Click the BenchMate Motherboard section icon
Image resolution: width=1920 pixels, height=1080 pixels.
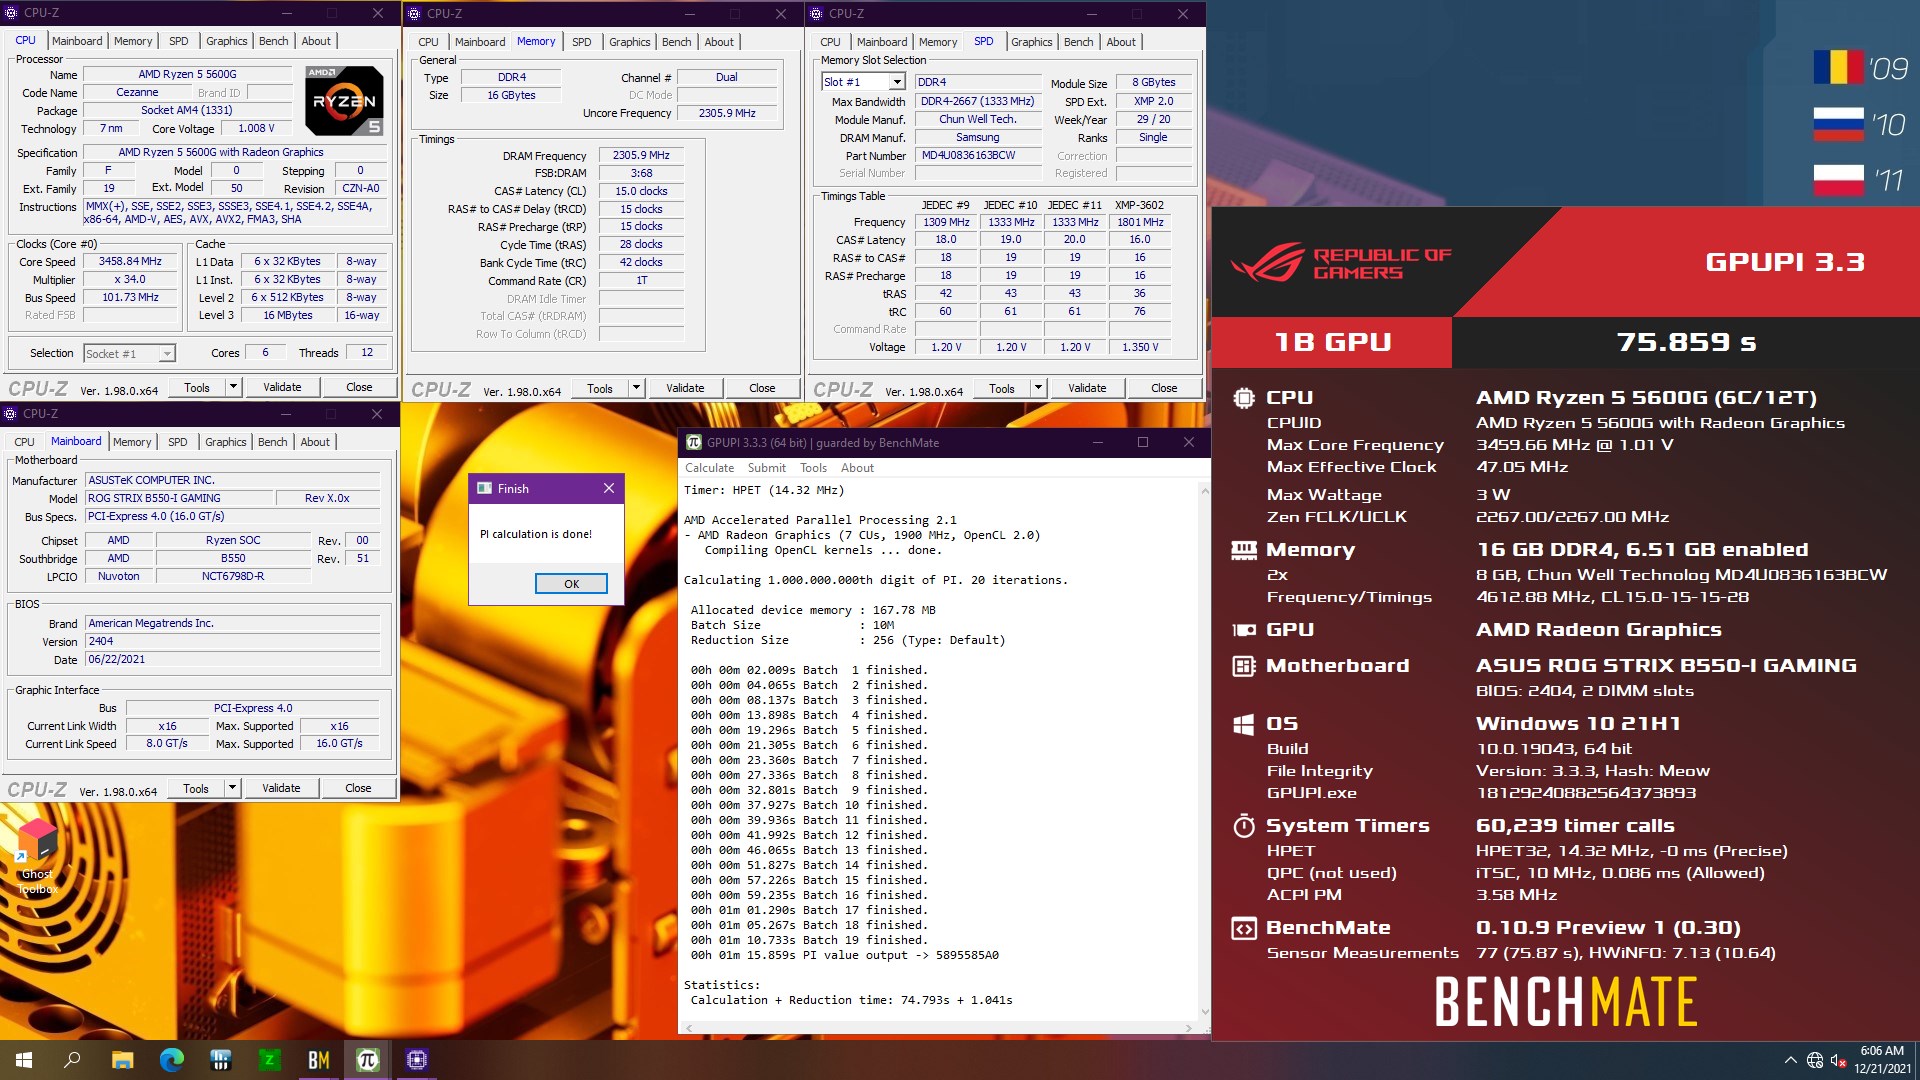pos(1244,666)
